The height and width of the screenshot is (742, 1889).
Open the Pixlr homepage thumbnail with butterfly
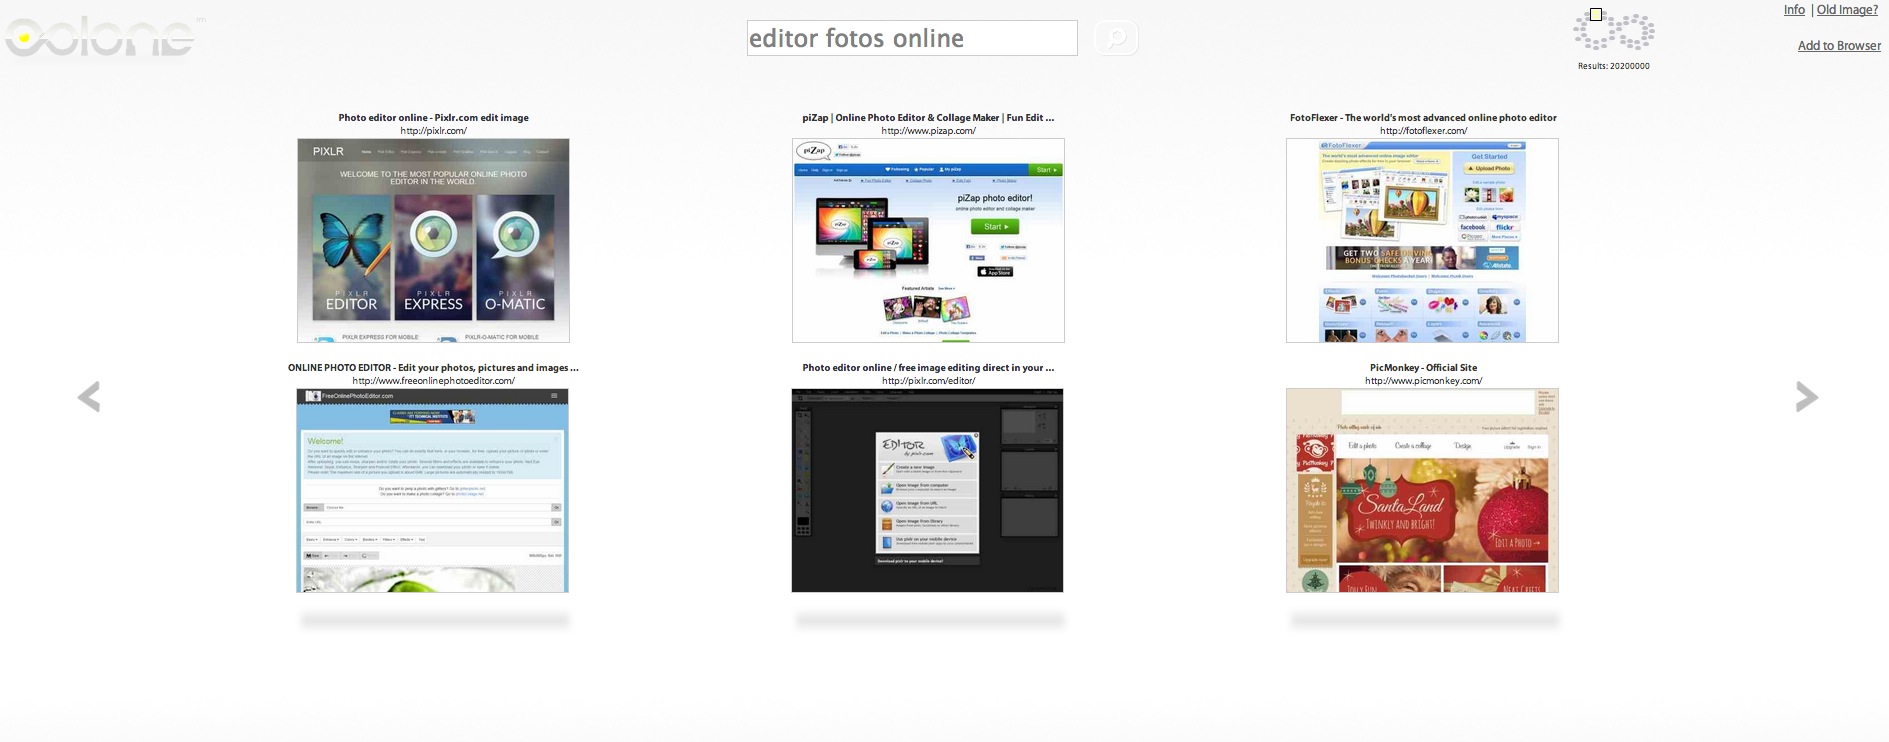(x=433, y=241)
